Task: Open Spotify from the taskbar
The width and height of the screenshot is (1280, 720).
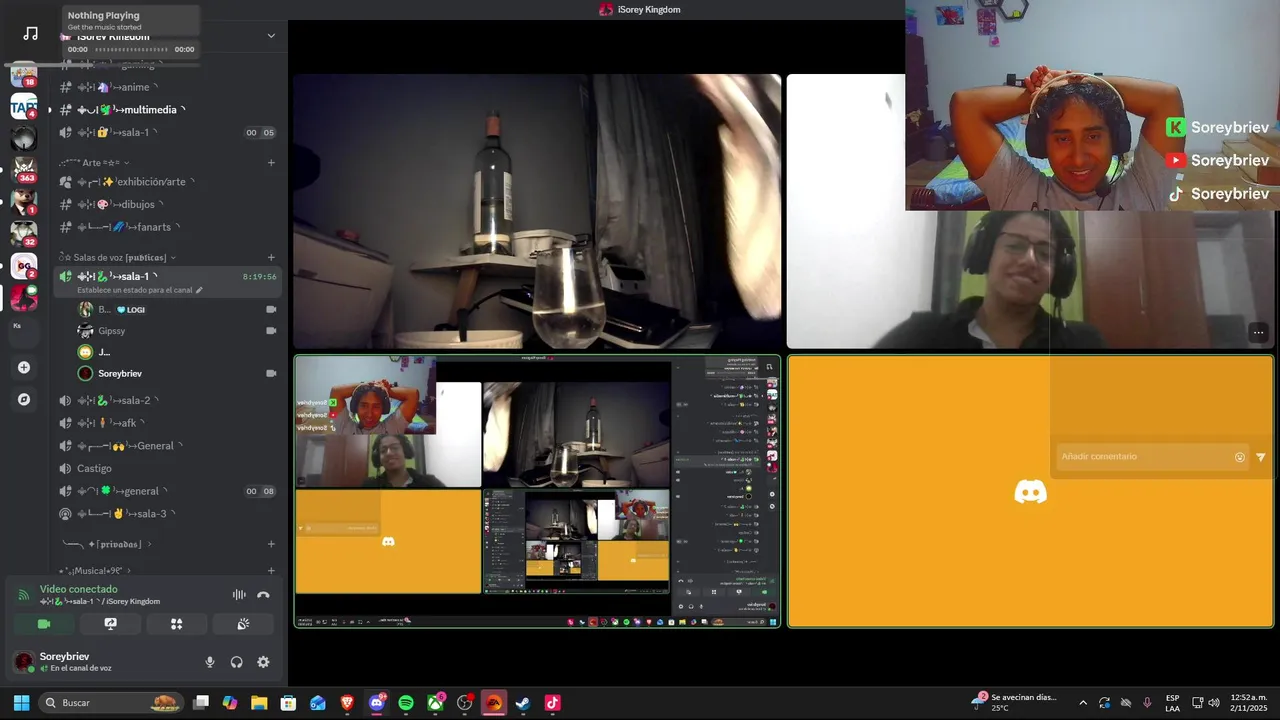Action: [x=406, y=703]
